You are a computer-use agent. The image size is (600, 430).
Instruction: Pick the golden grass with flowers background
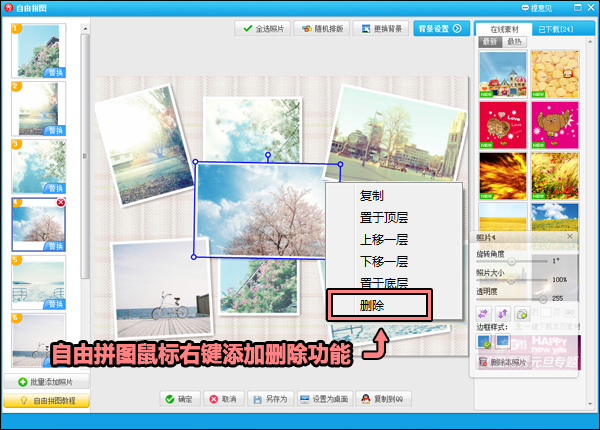(555, 176)
